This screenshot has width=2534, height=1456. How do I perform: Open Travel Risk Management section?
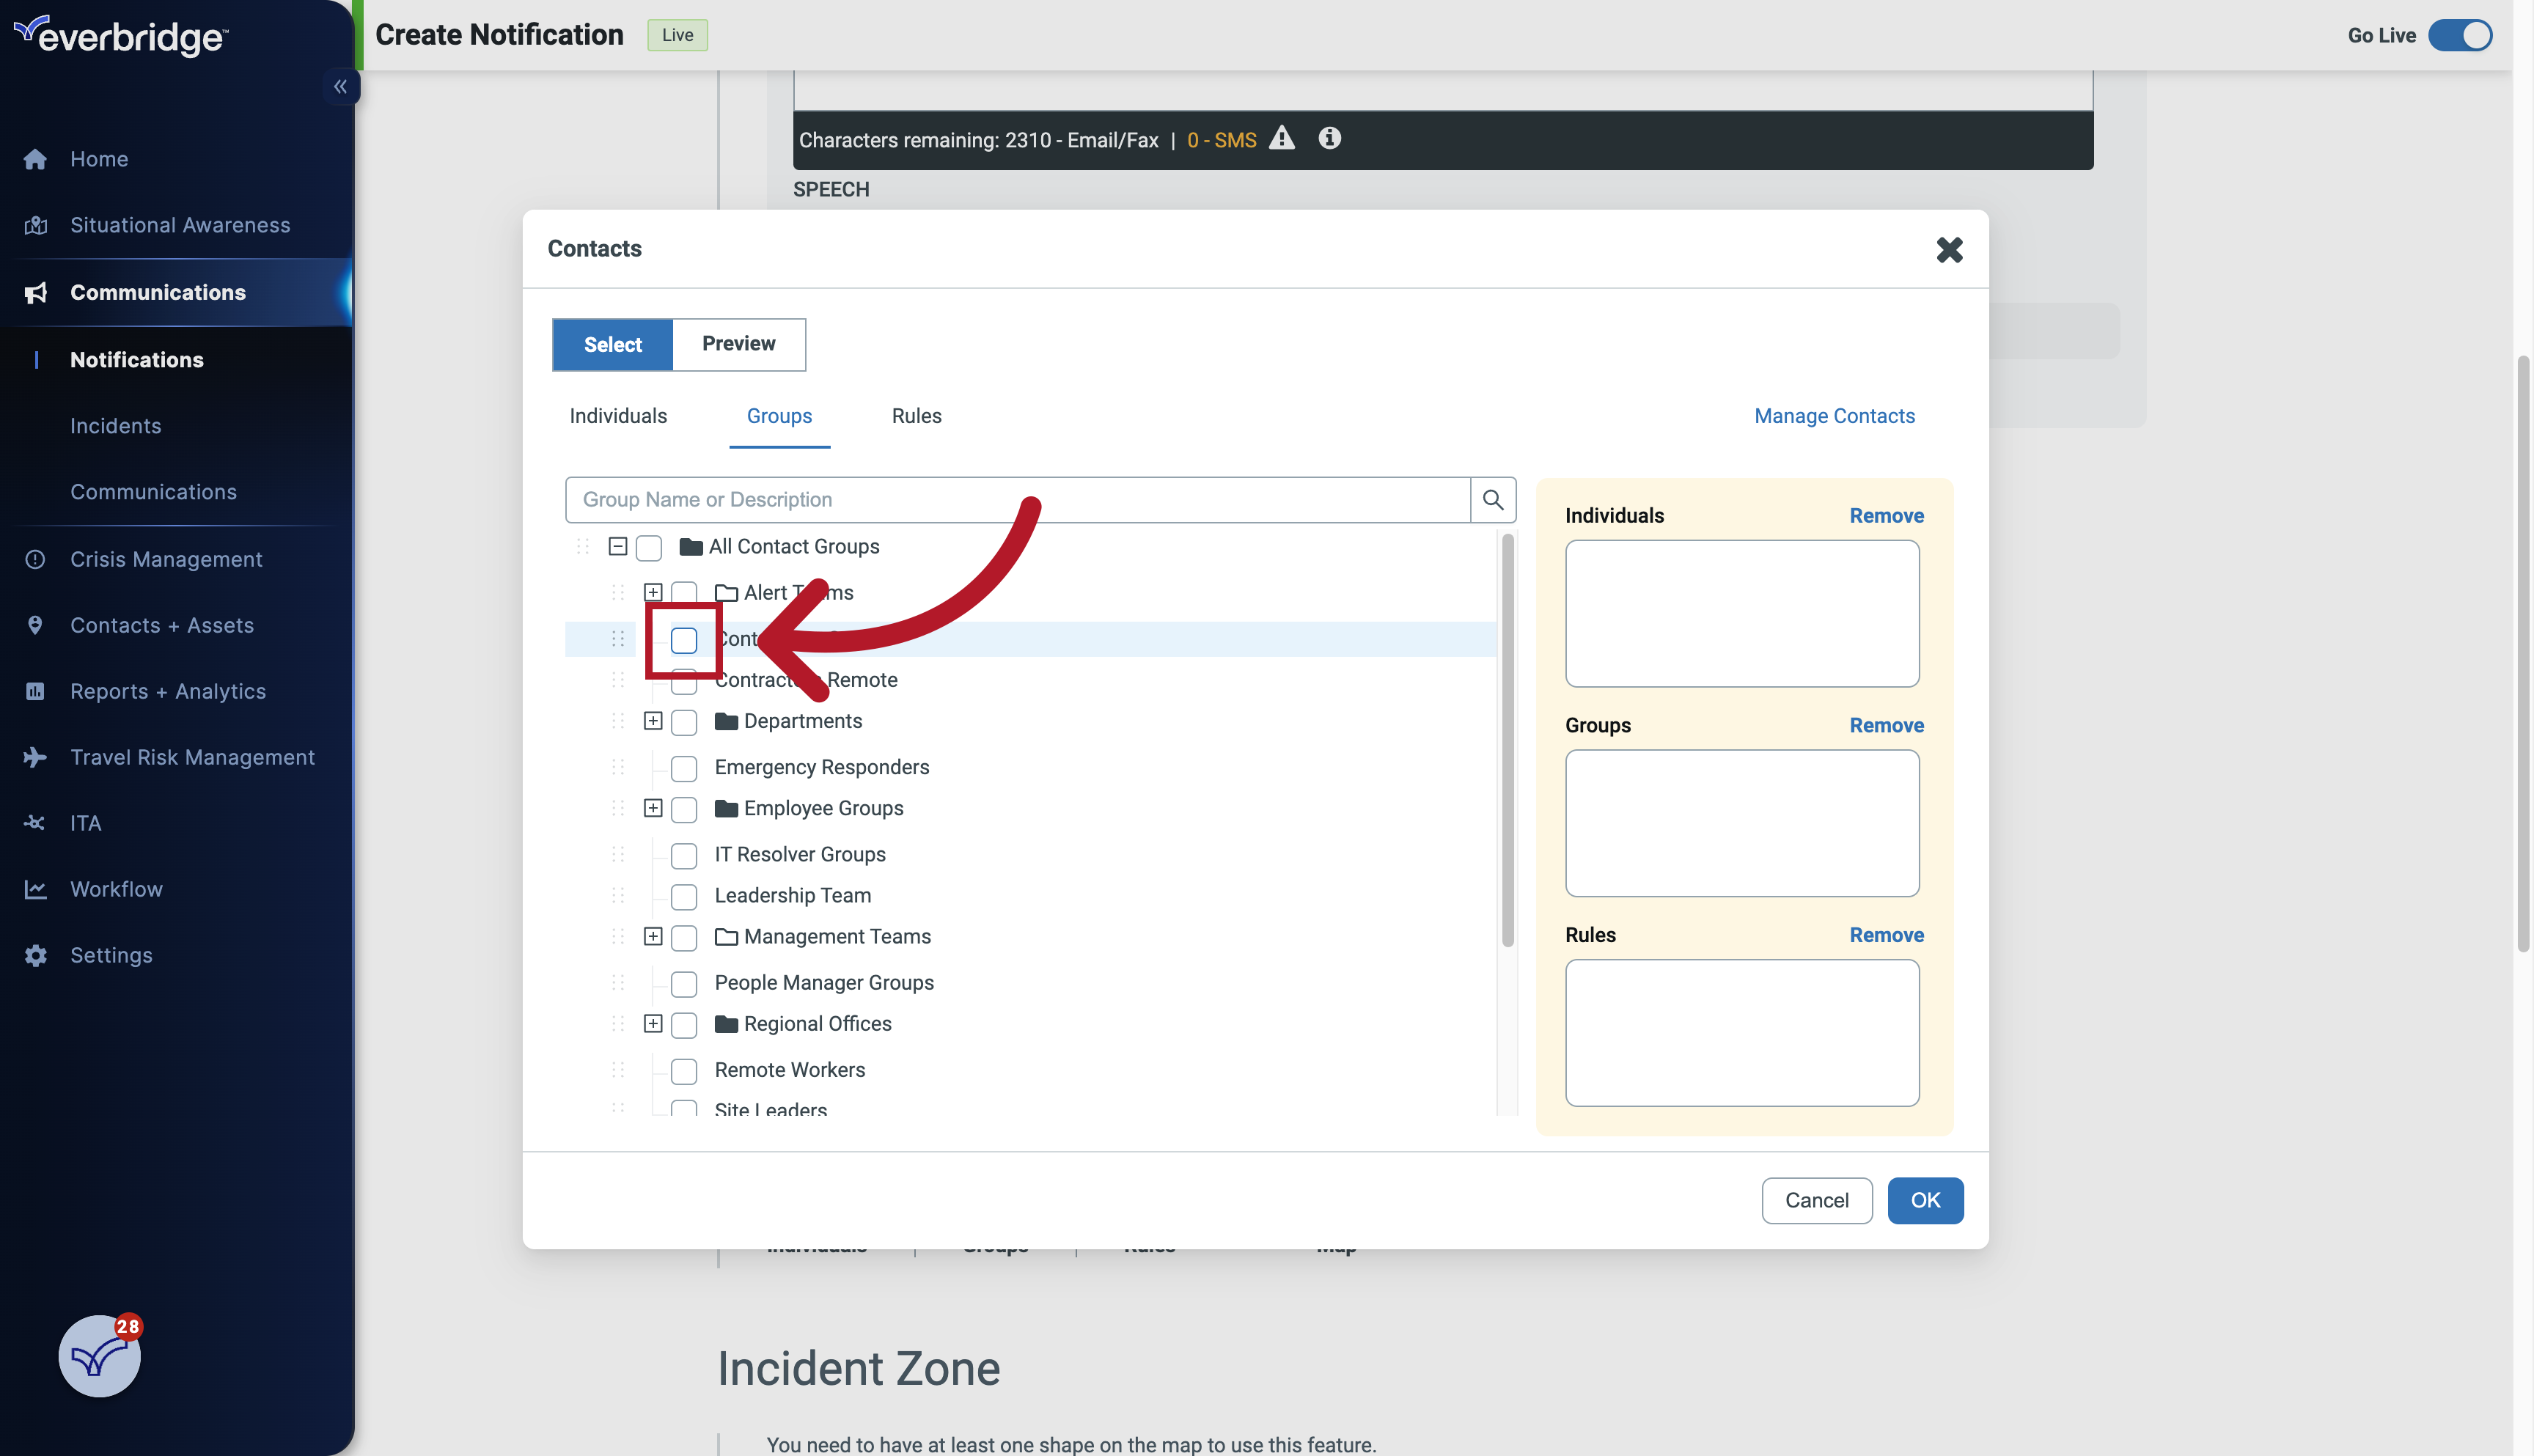192,756
